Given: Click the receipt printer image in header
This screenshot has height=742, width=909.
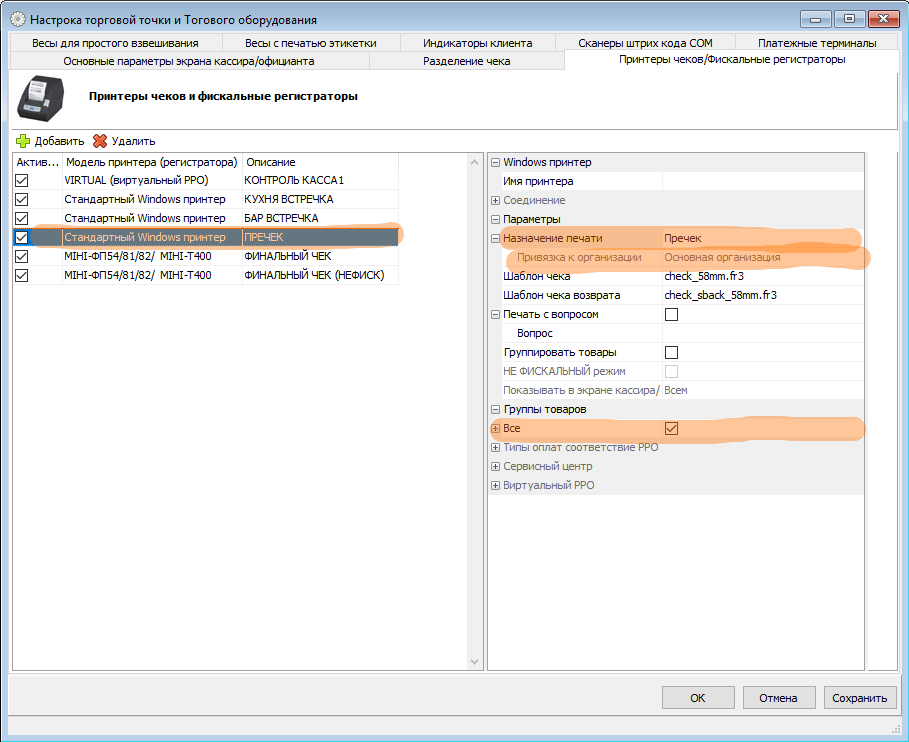Looking at the screenshot, I should (41, 99).
